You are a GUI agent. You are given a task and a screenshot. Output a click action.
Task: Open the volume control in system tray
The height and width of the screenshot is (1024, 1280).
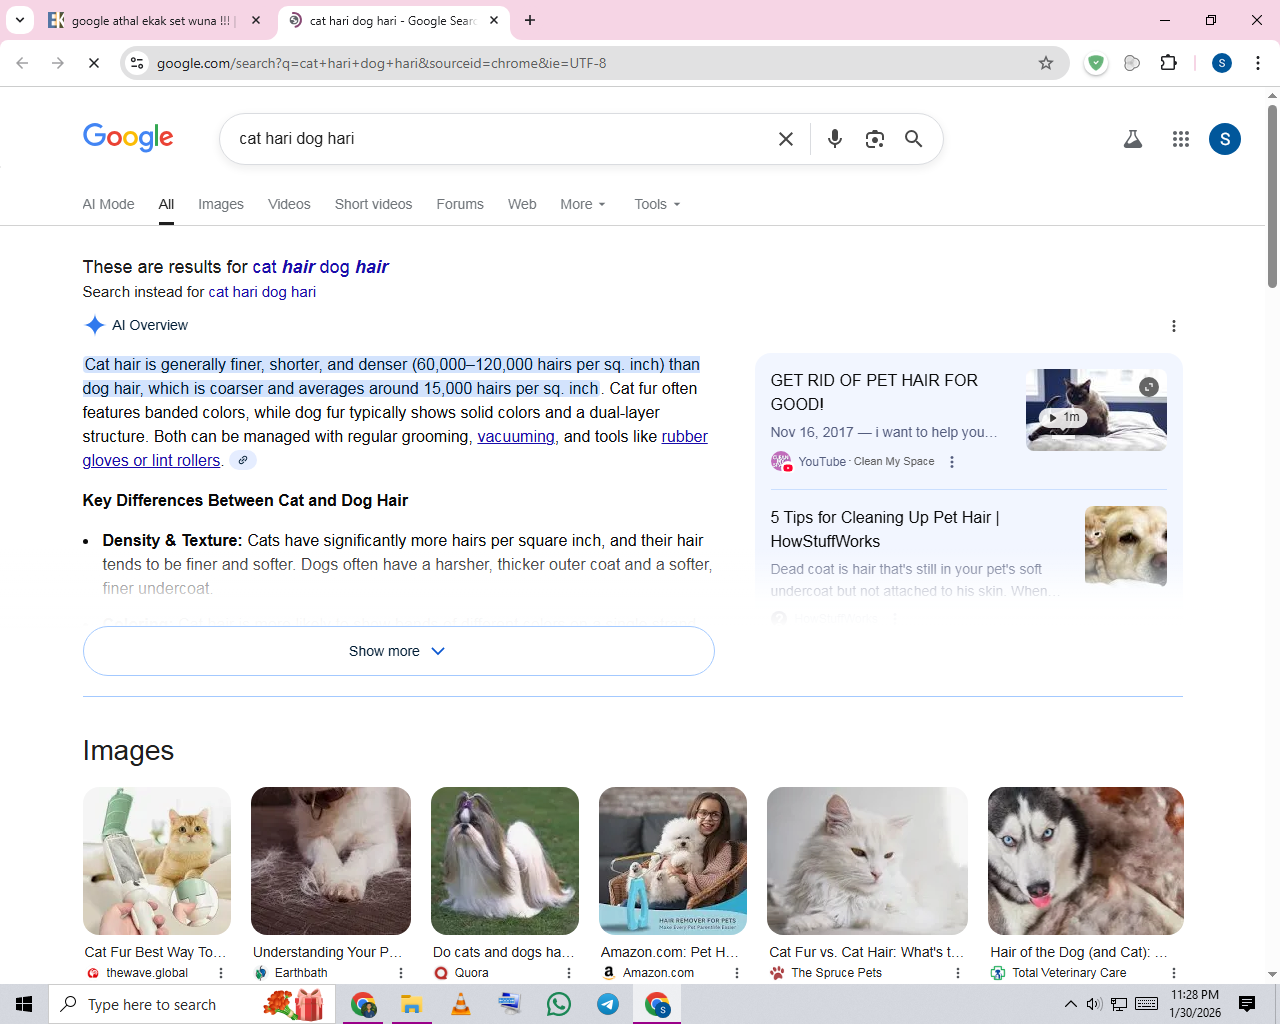click(1094, 1004)
